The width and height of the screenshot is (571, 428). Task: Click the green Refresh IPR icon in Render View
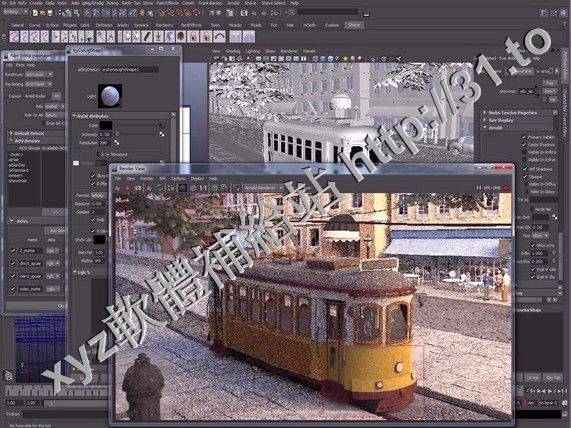[x=160, y=188]
